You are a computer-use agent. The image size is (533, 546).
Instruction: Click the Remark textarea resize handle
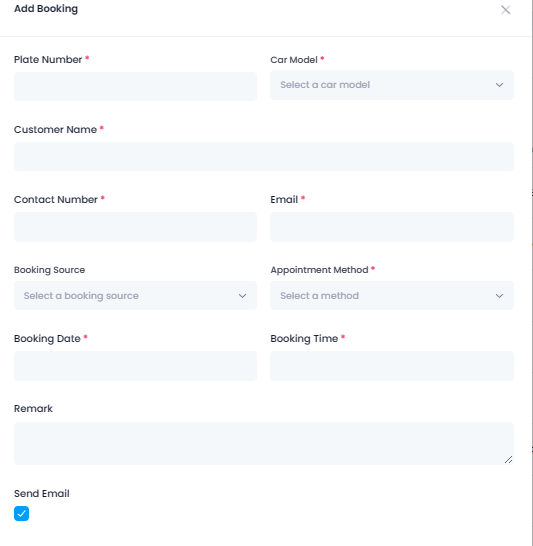508,460
